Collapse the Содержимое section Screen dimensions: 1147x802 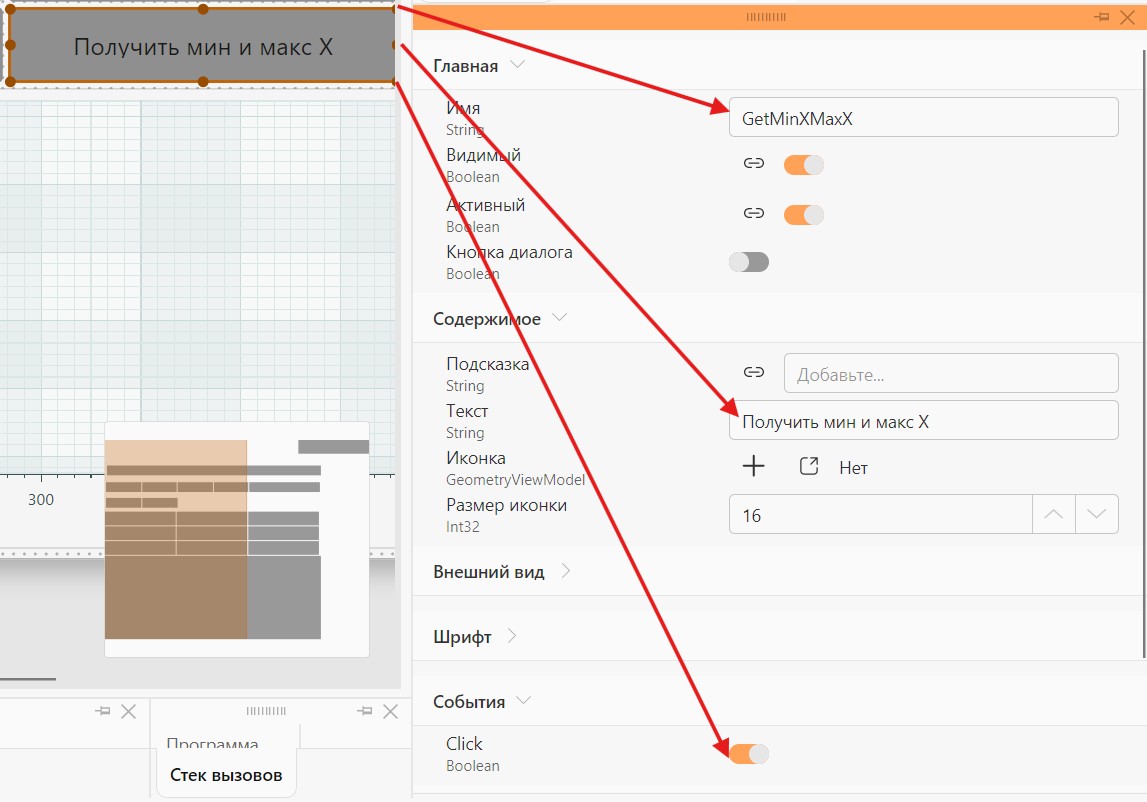[x=560, y=318]
